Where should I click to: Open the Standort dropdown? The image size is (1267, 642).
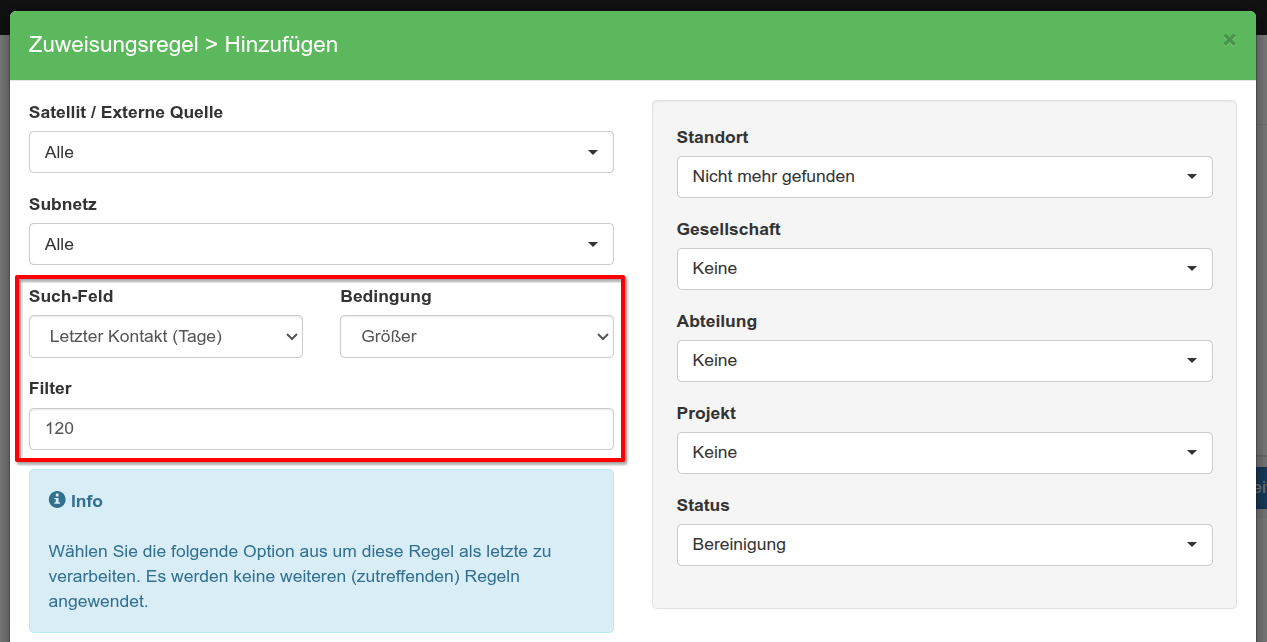pyautogui.click(x=945, y=176)
